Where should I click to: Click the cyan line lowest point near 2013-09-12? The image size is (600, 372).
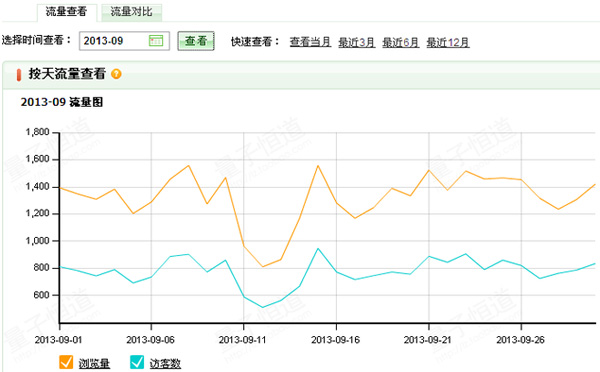(262, 307)
